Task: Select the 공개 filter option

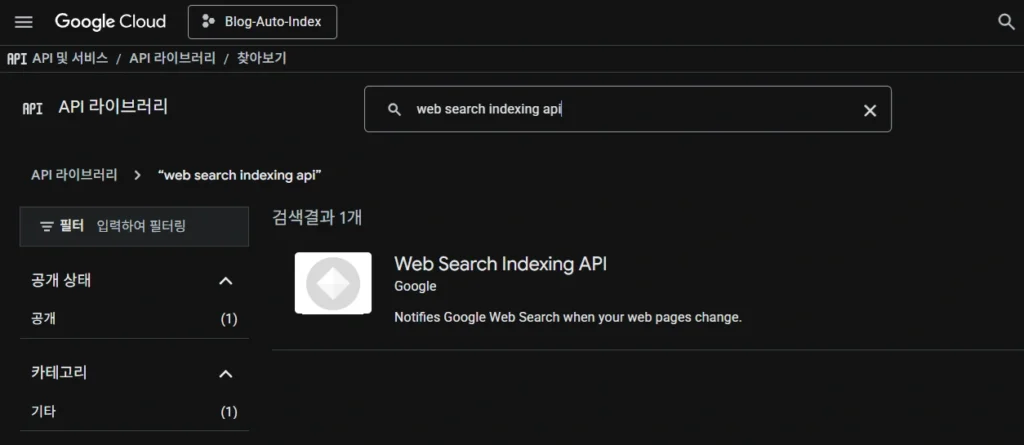Action: tap(45, 320)
